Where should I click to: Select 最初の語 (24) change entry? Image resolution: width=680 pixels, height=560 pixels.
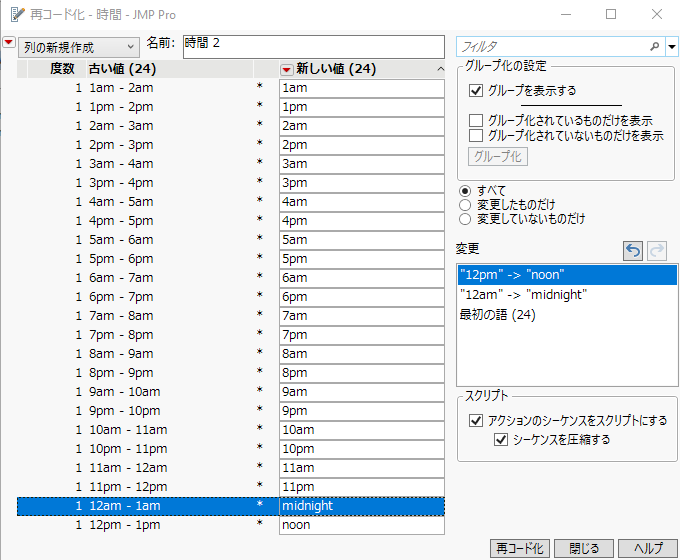point(497,315)
